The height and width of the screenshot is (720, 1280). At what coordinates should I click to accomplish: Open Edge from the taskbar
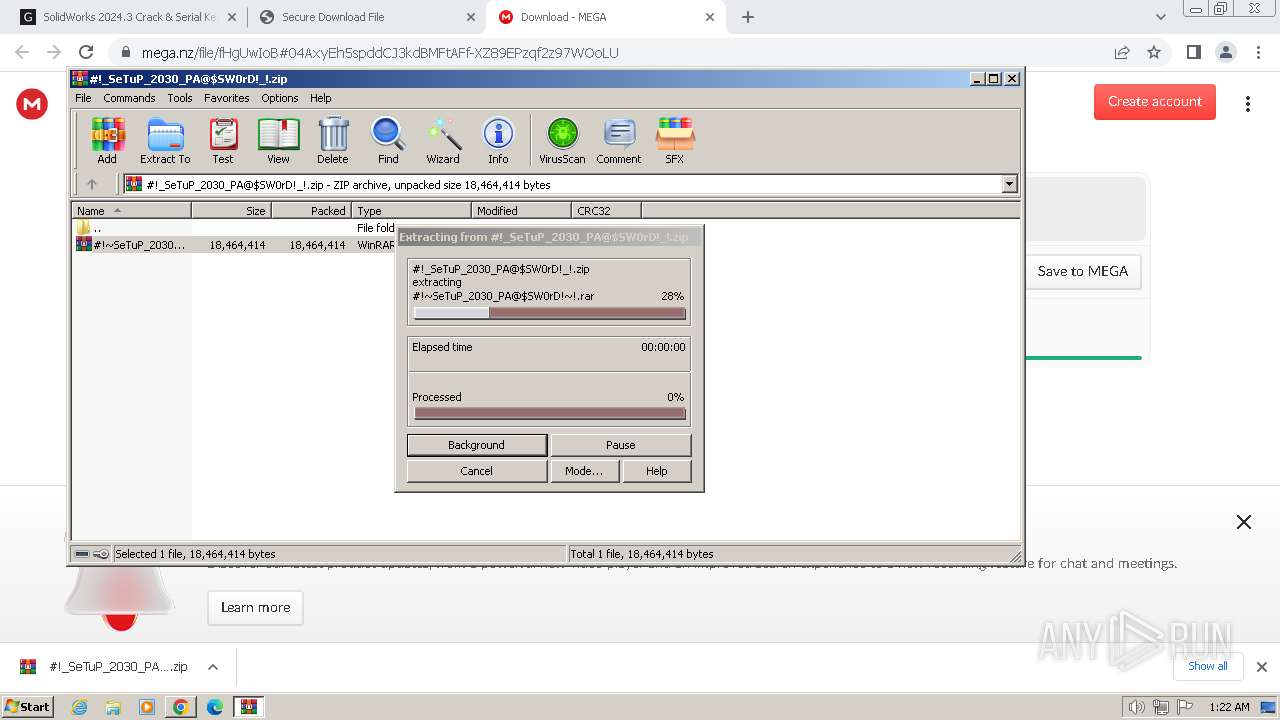point(215,707)
